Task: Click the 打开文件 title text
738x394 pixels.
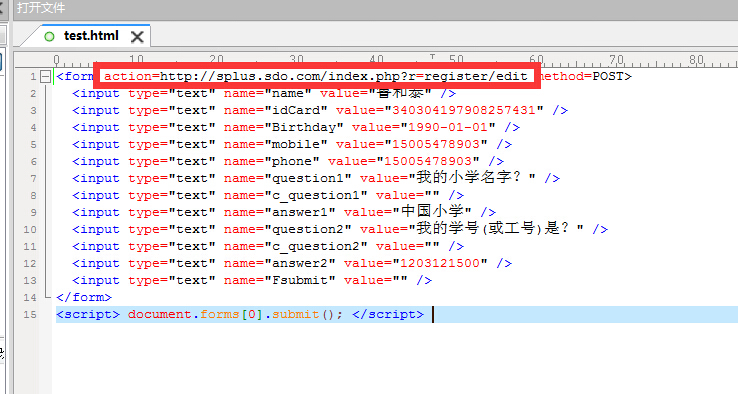Action: [x=41, y=8]
